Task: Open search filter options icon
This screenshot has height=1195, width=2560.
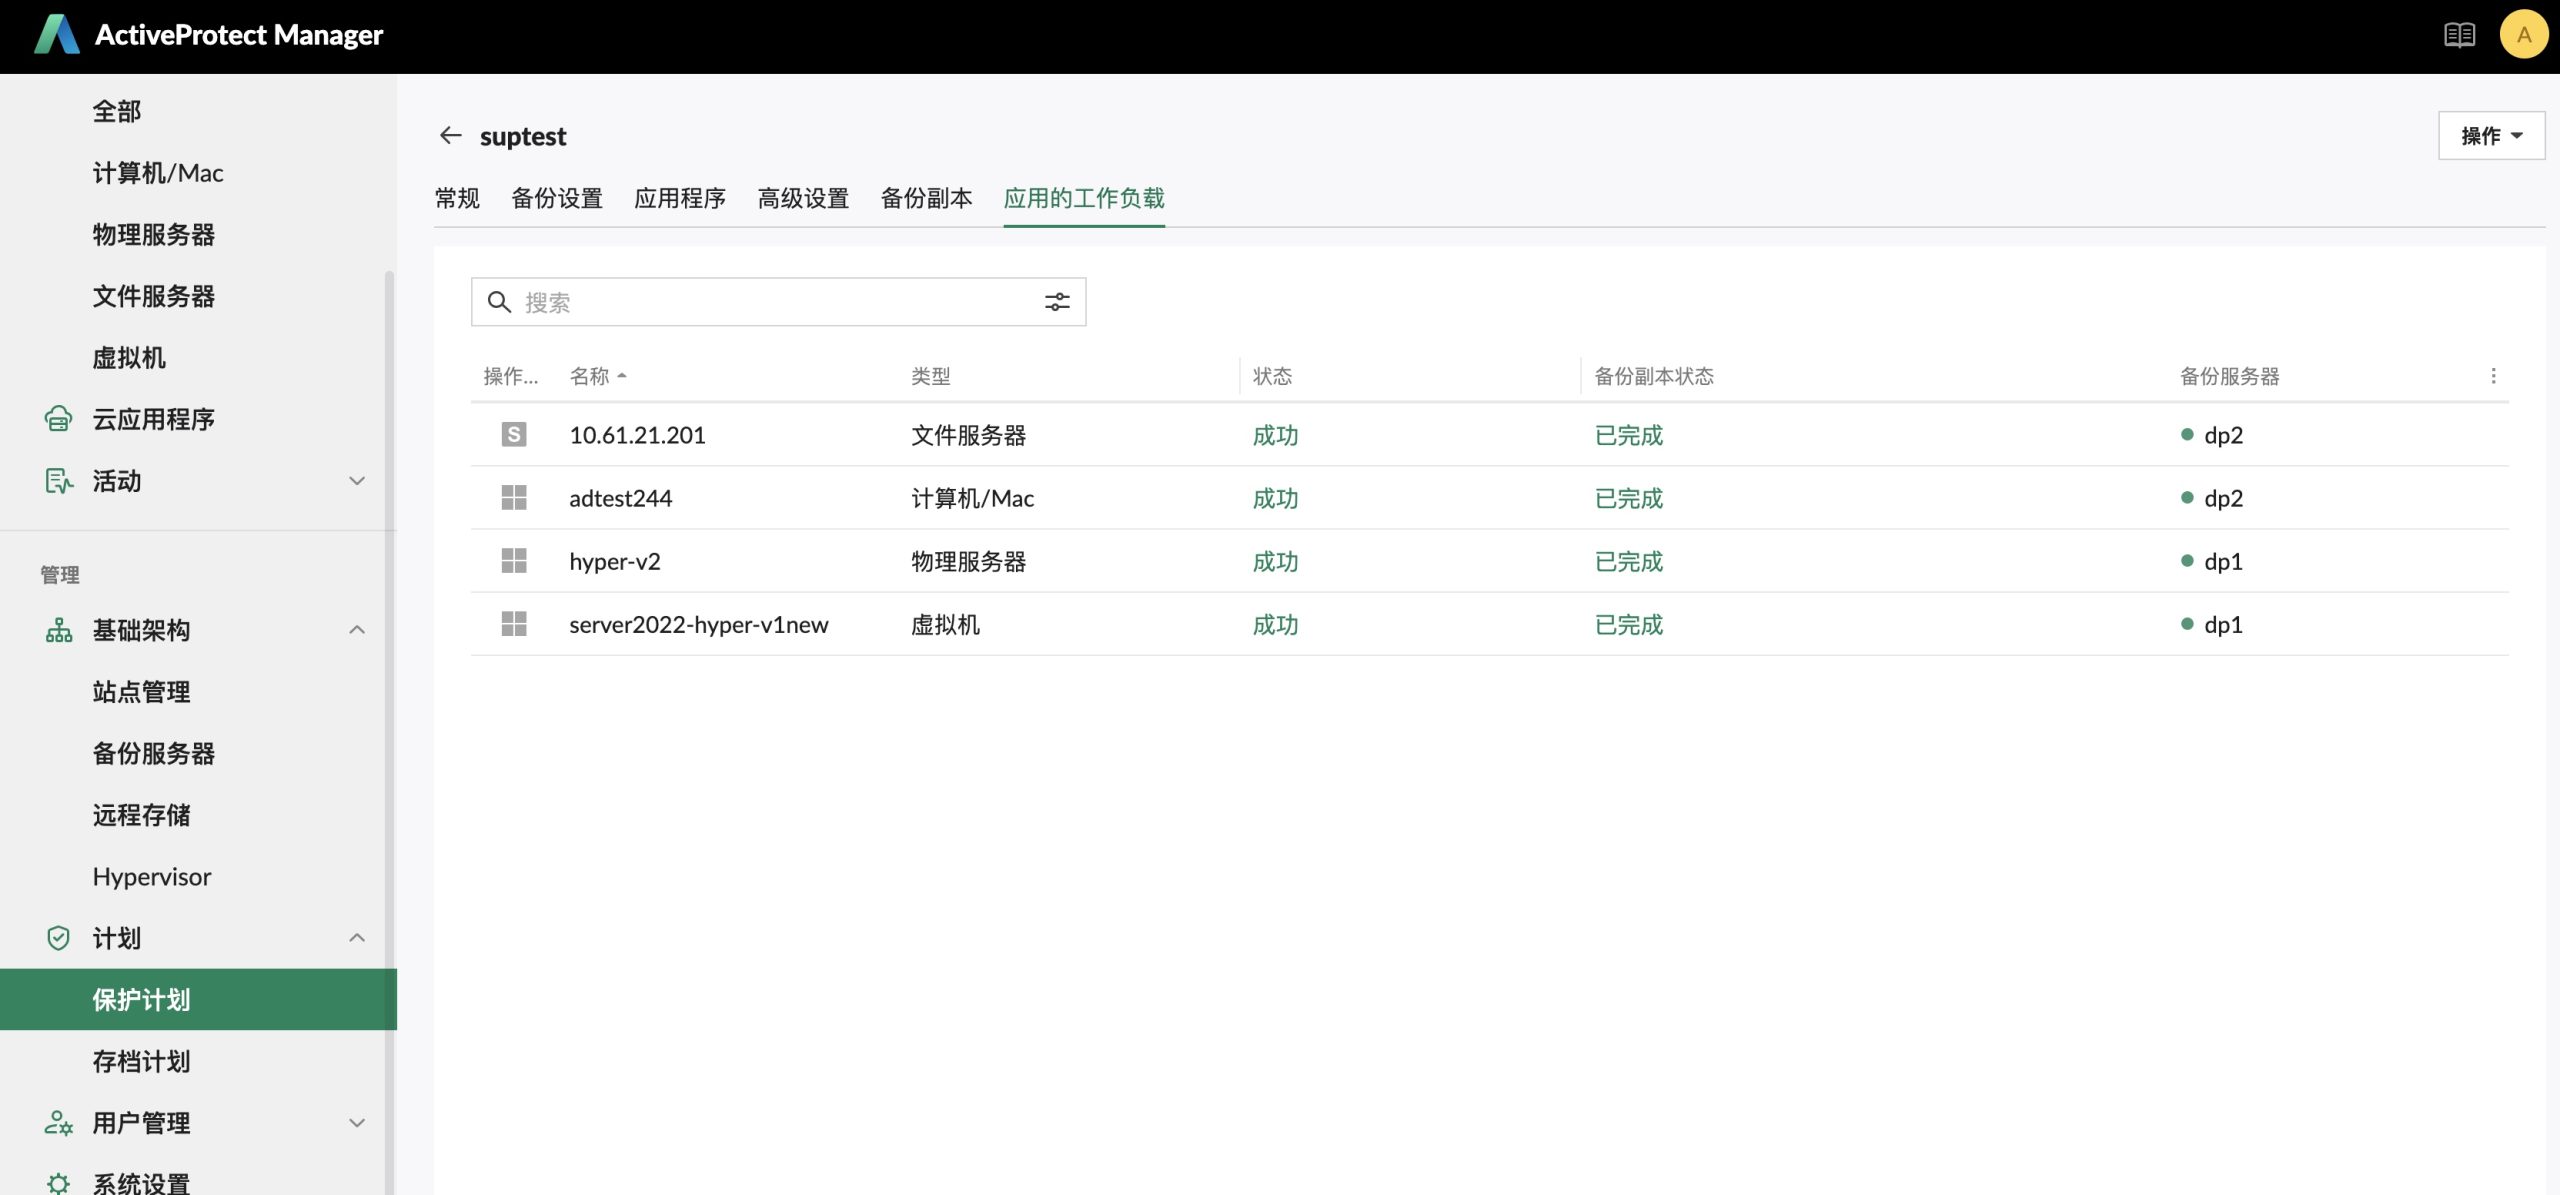Action: point(1057,302)
